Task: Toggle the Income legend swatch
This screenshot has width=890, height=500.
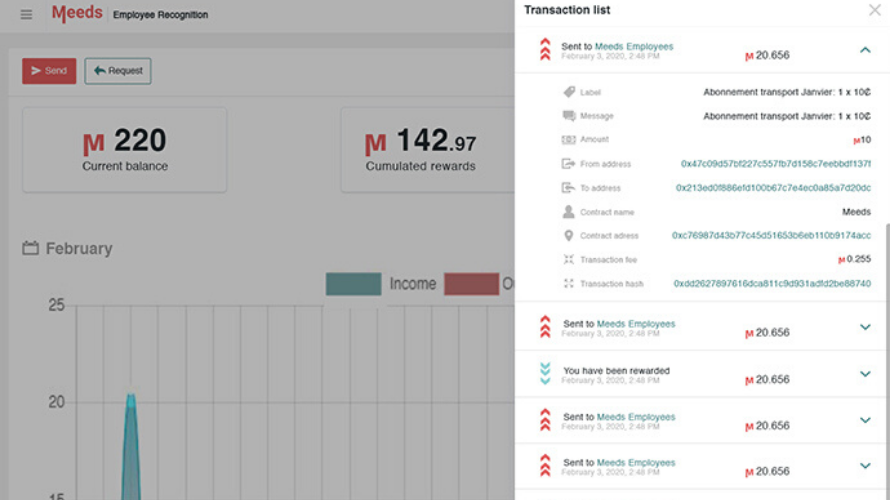Action: click(354, 284)
